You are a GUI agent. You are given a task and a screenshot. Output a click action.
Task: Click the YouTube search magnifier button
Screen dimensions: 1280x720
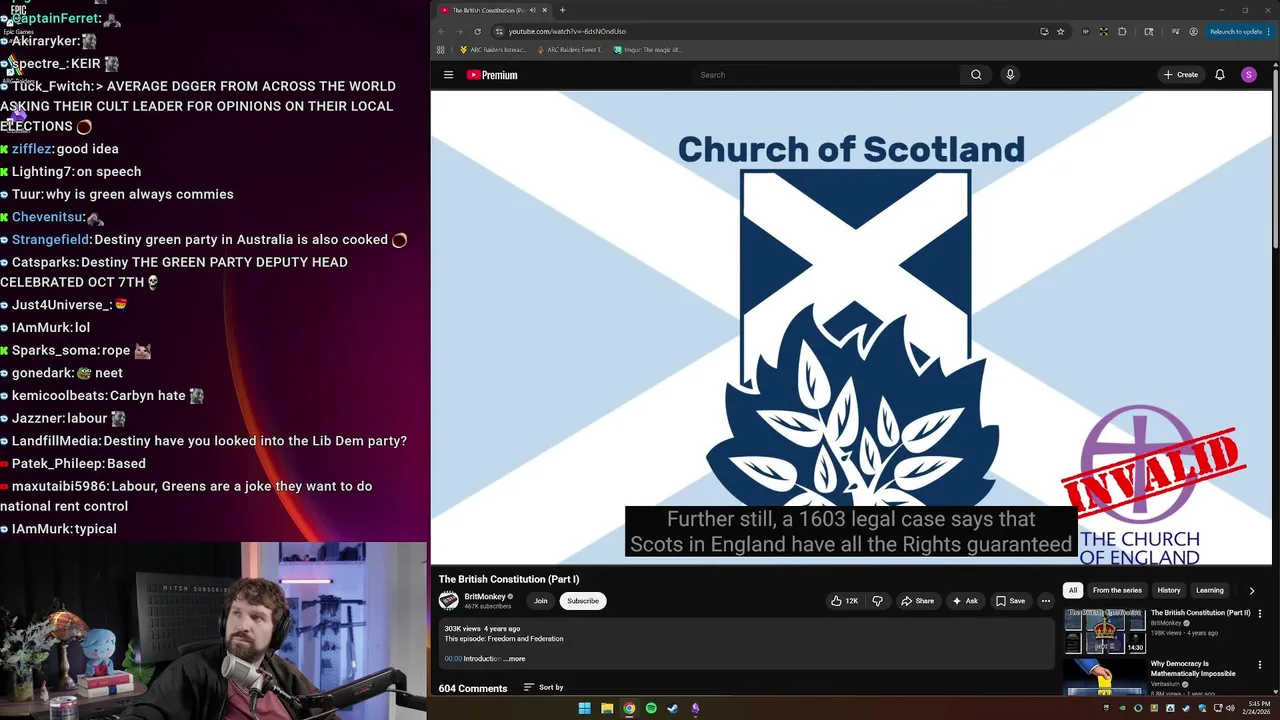976,75
